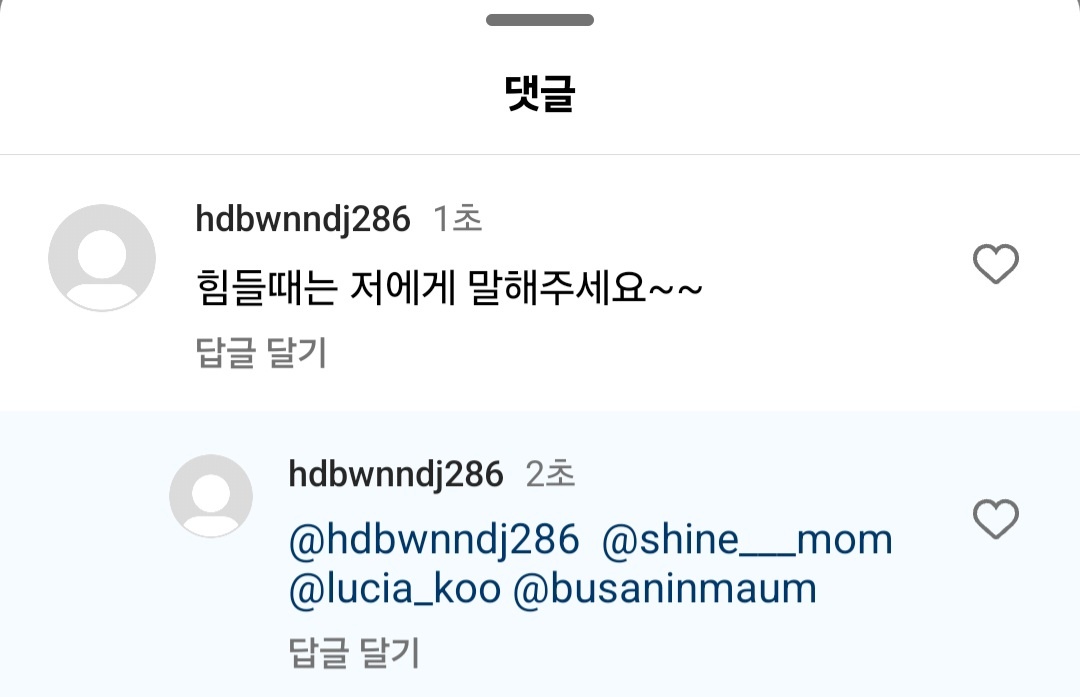Tap the 댓글 header title
This screenshot has width=1080, height=697.
point(540,93)
